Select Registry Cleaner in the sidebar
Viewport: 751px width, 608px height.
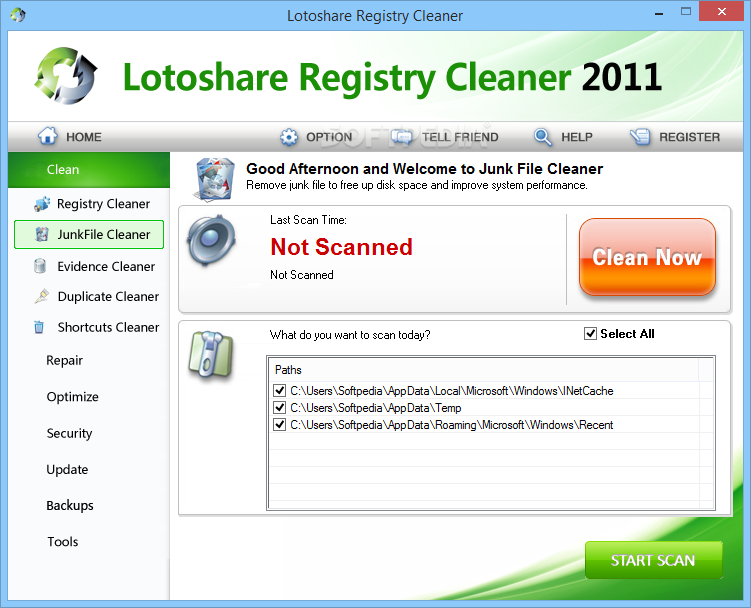point(103,204)
